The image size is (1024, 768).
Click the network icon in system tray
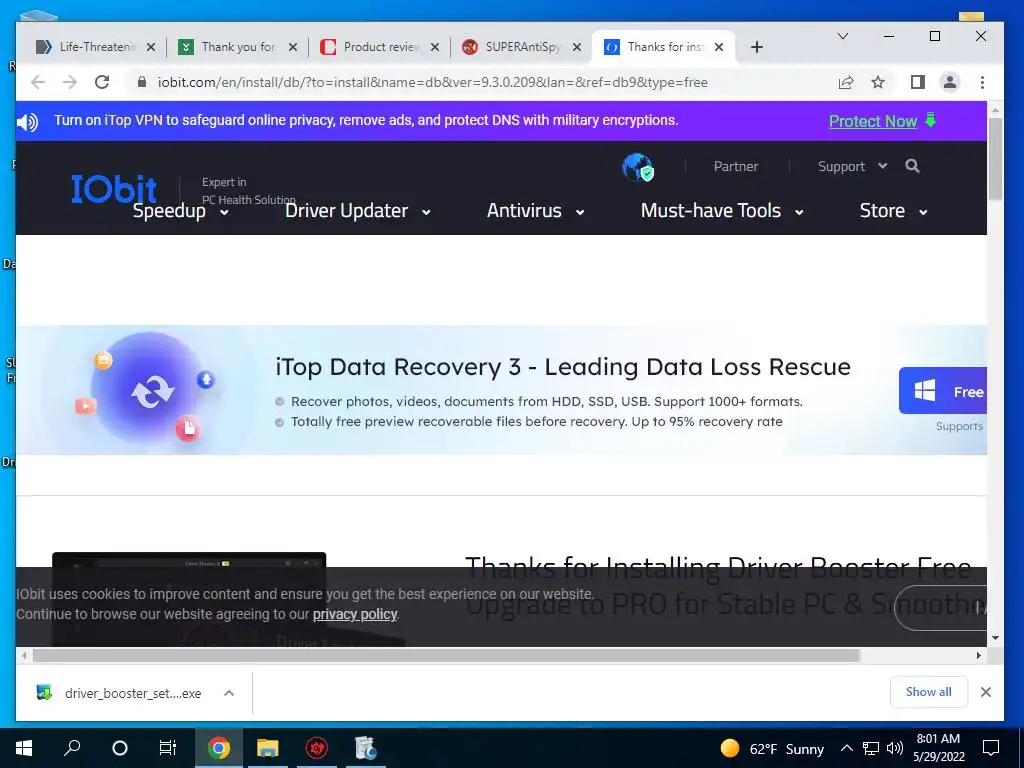tap(871, 748)
